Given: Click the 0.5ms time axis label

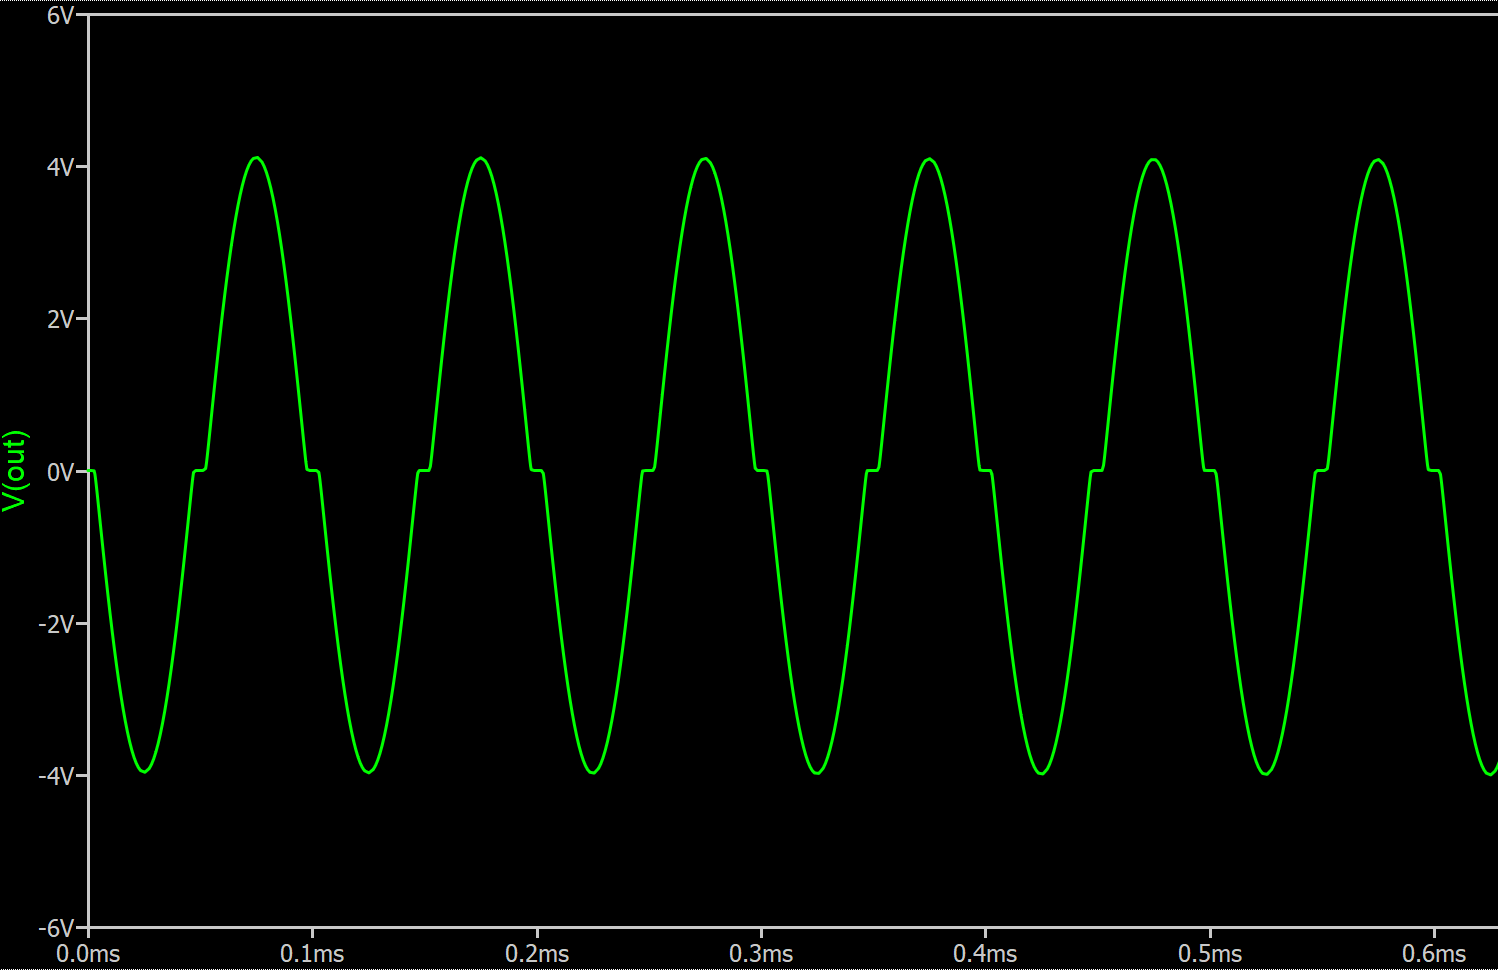Looking at the screenshot, I should pos(1210,954).
